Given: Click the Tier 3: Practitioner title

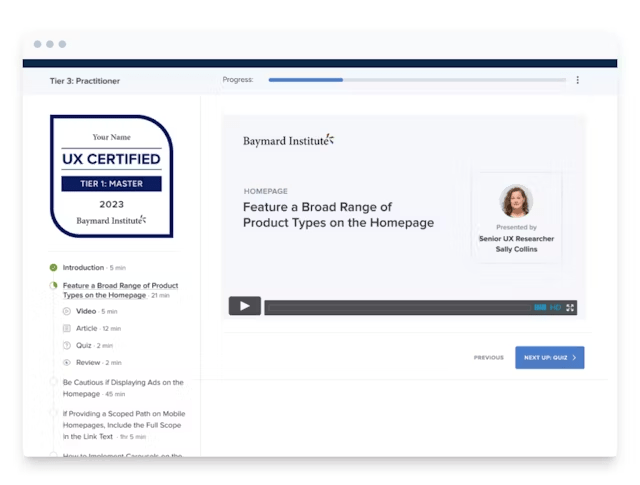Looking at the screenshot, I should click(84, 81).
